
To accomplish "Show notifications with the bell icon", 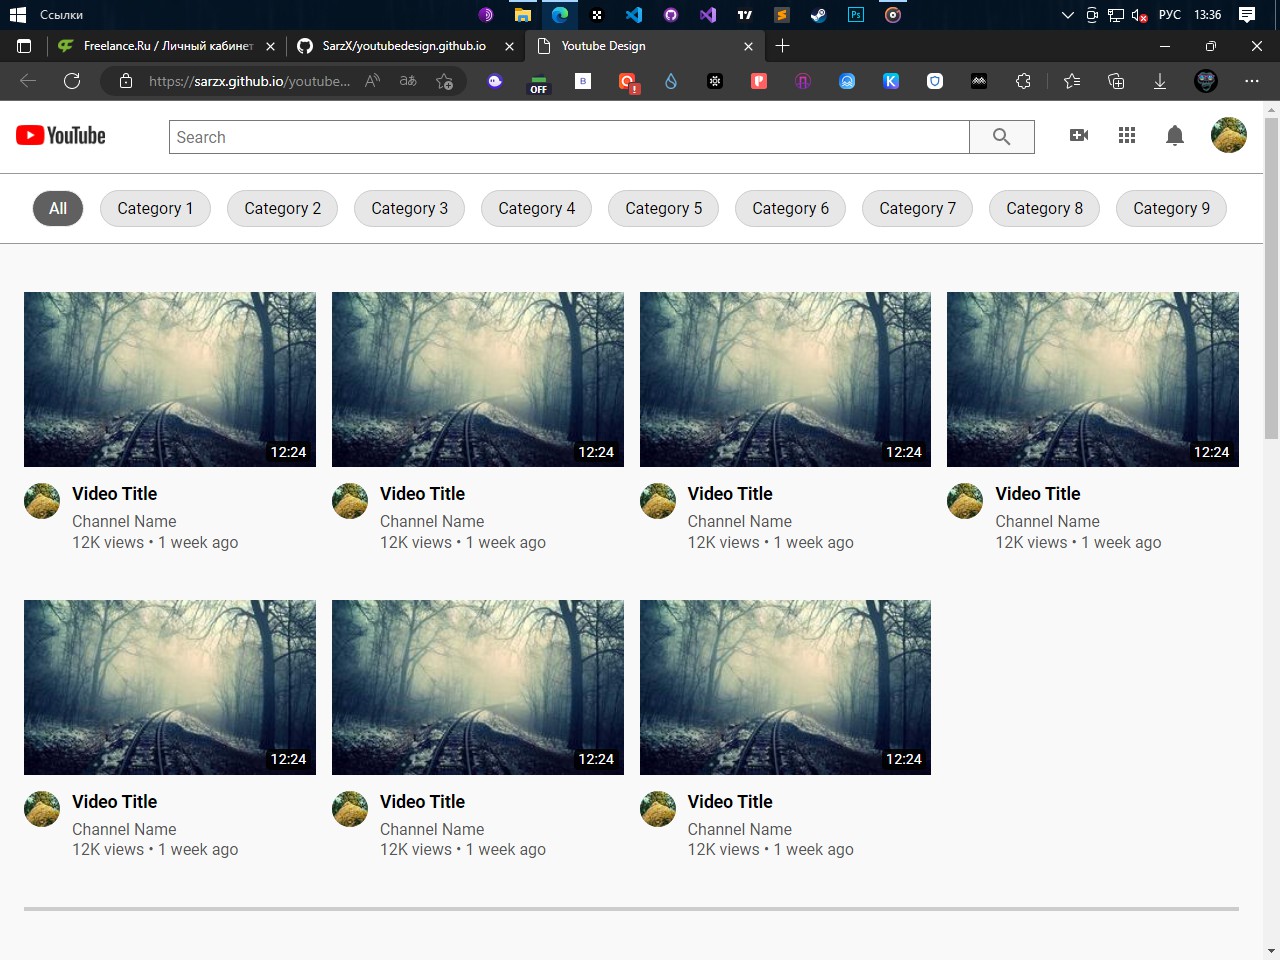I will point(1175,136).
